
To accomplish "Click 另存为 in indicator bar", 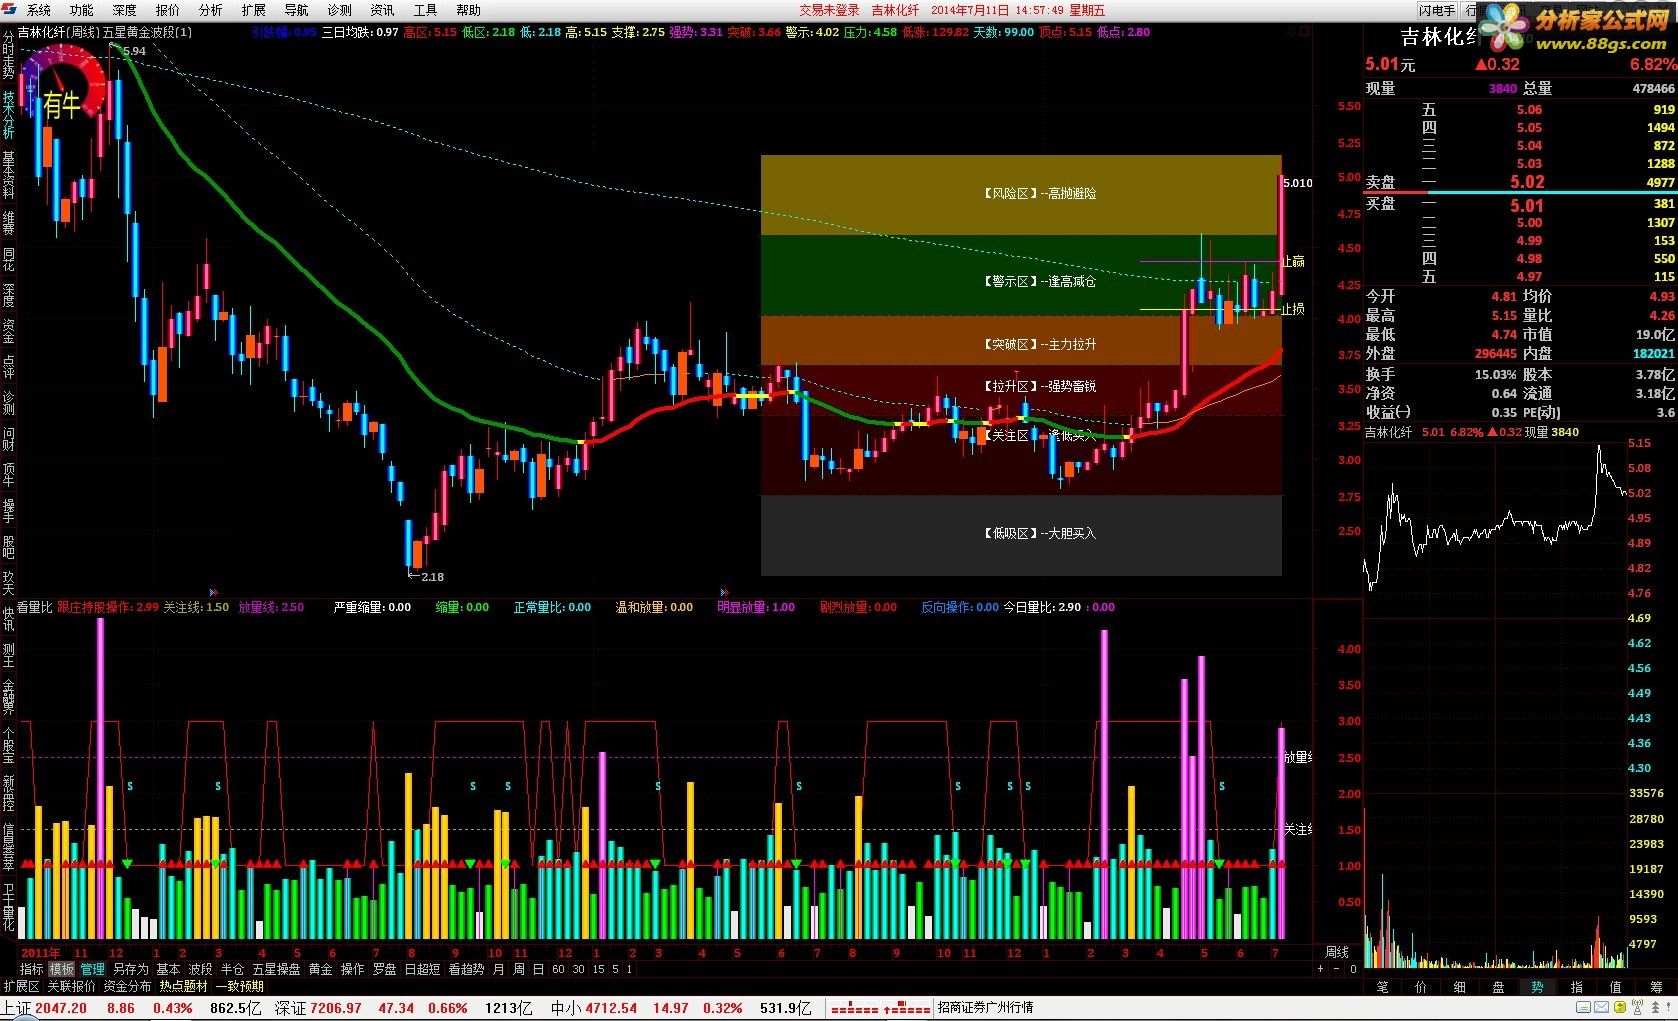I will pos(131,969).
